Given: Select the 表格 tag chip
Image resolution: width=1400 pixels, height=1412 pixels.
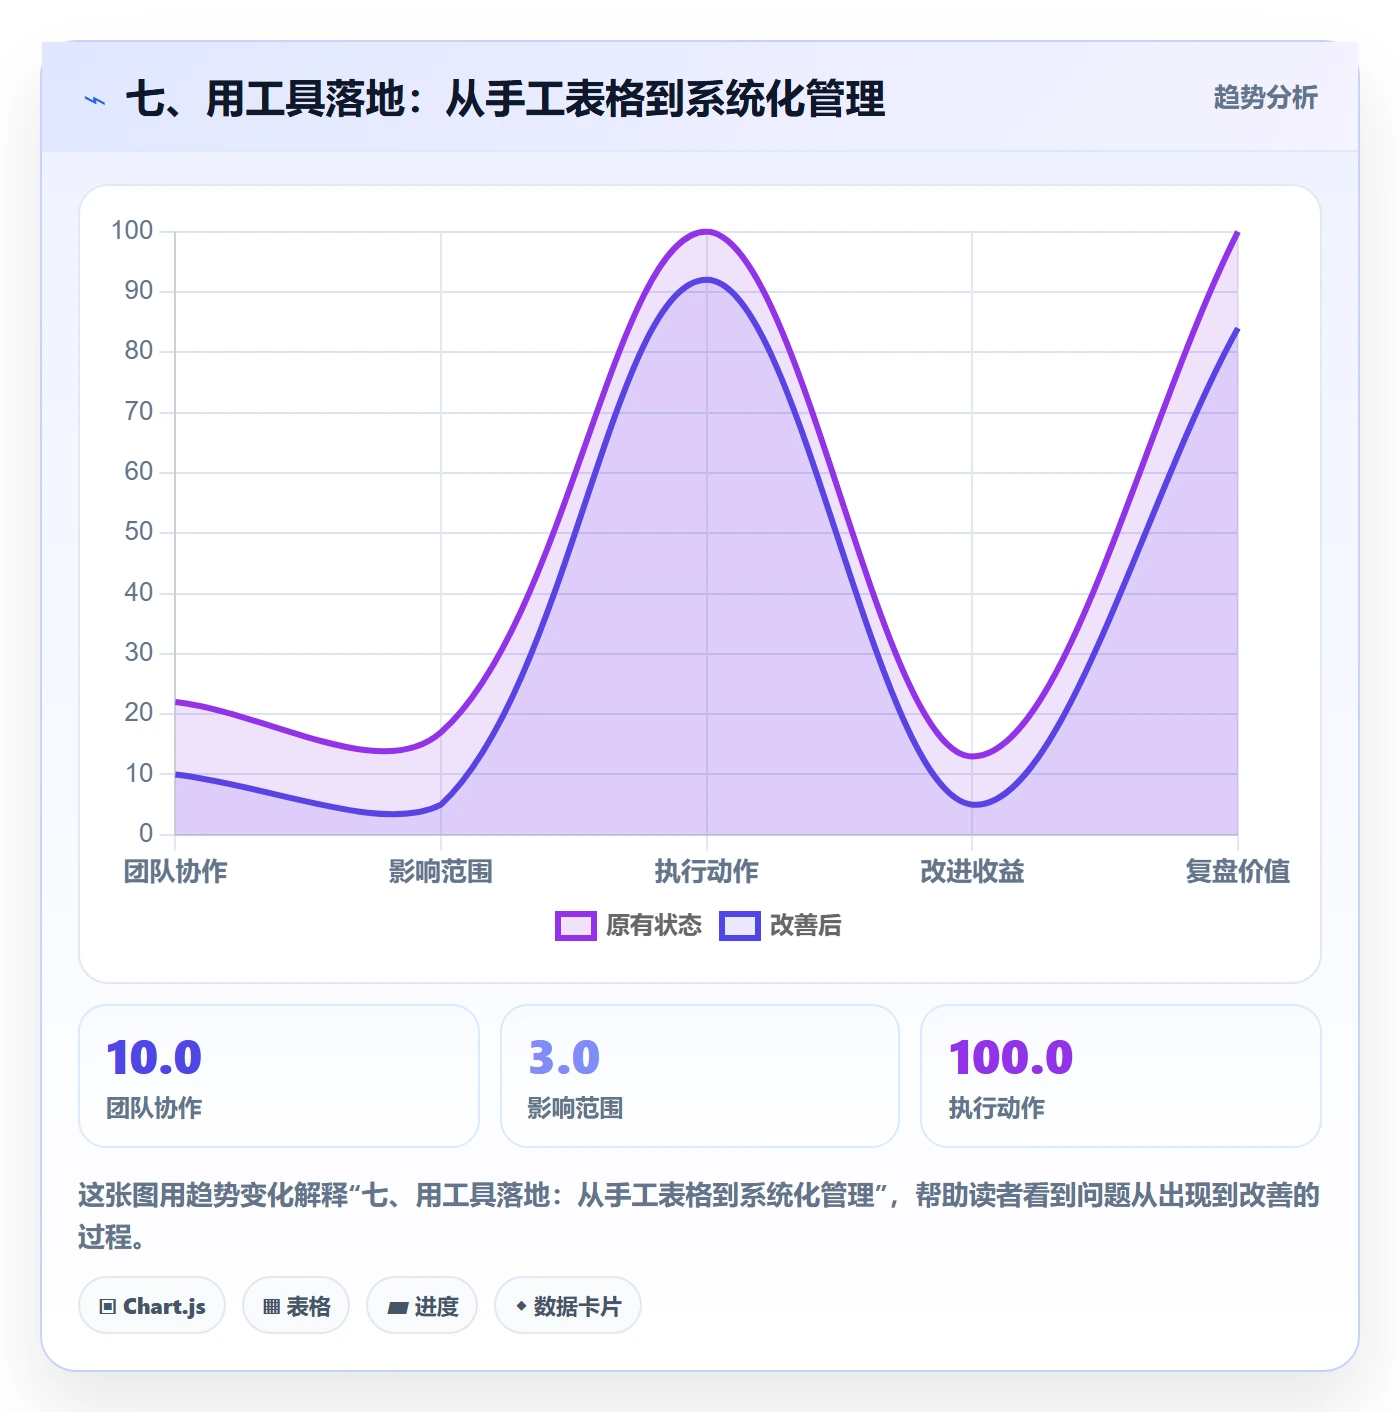Looking at the screenshot, I should (x=296, y=1306).
